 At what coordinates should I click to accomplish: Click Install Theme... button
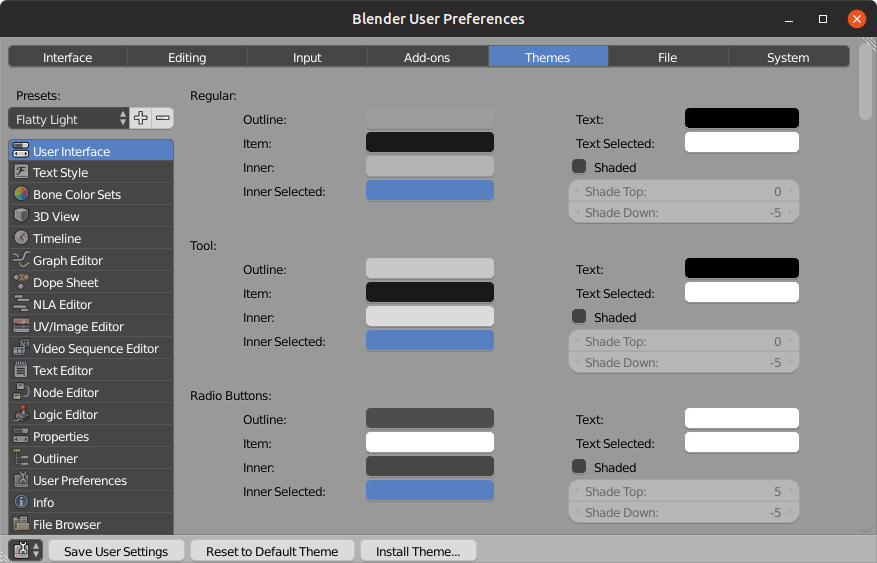point(418,551)
